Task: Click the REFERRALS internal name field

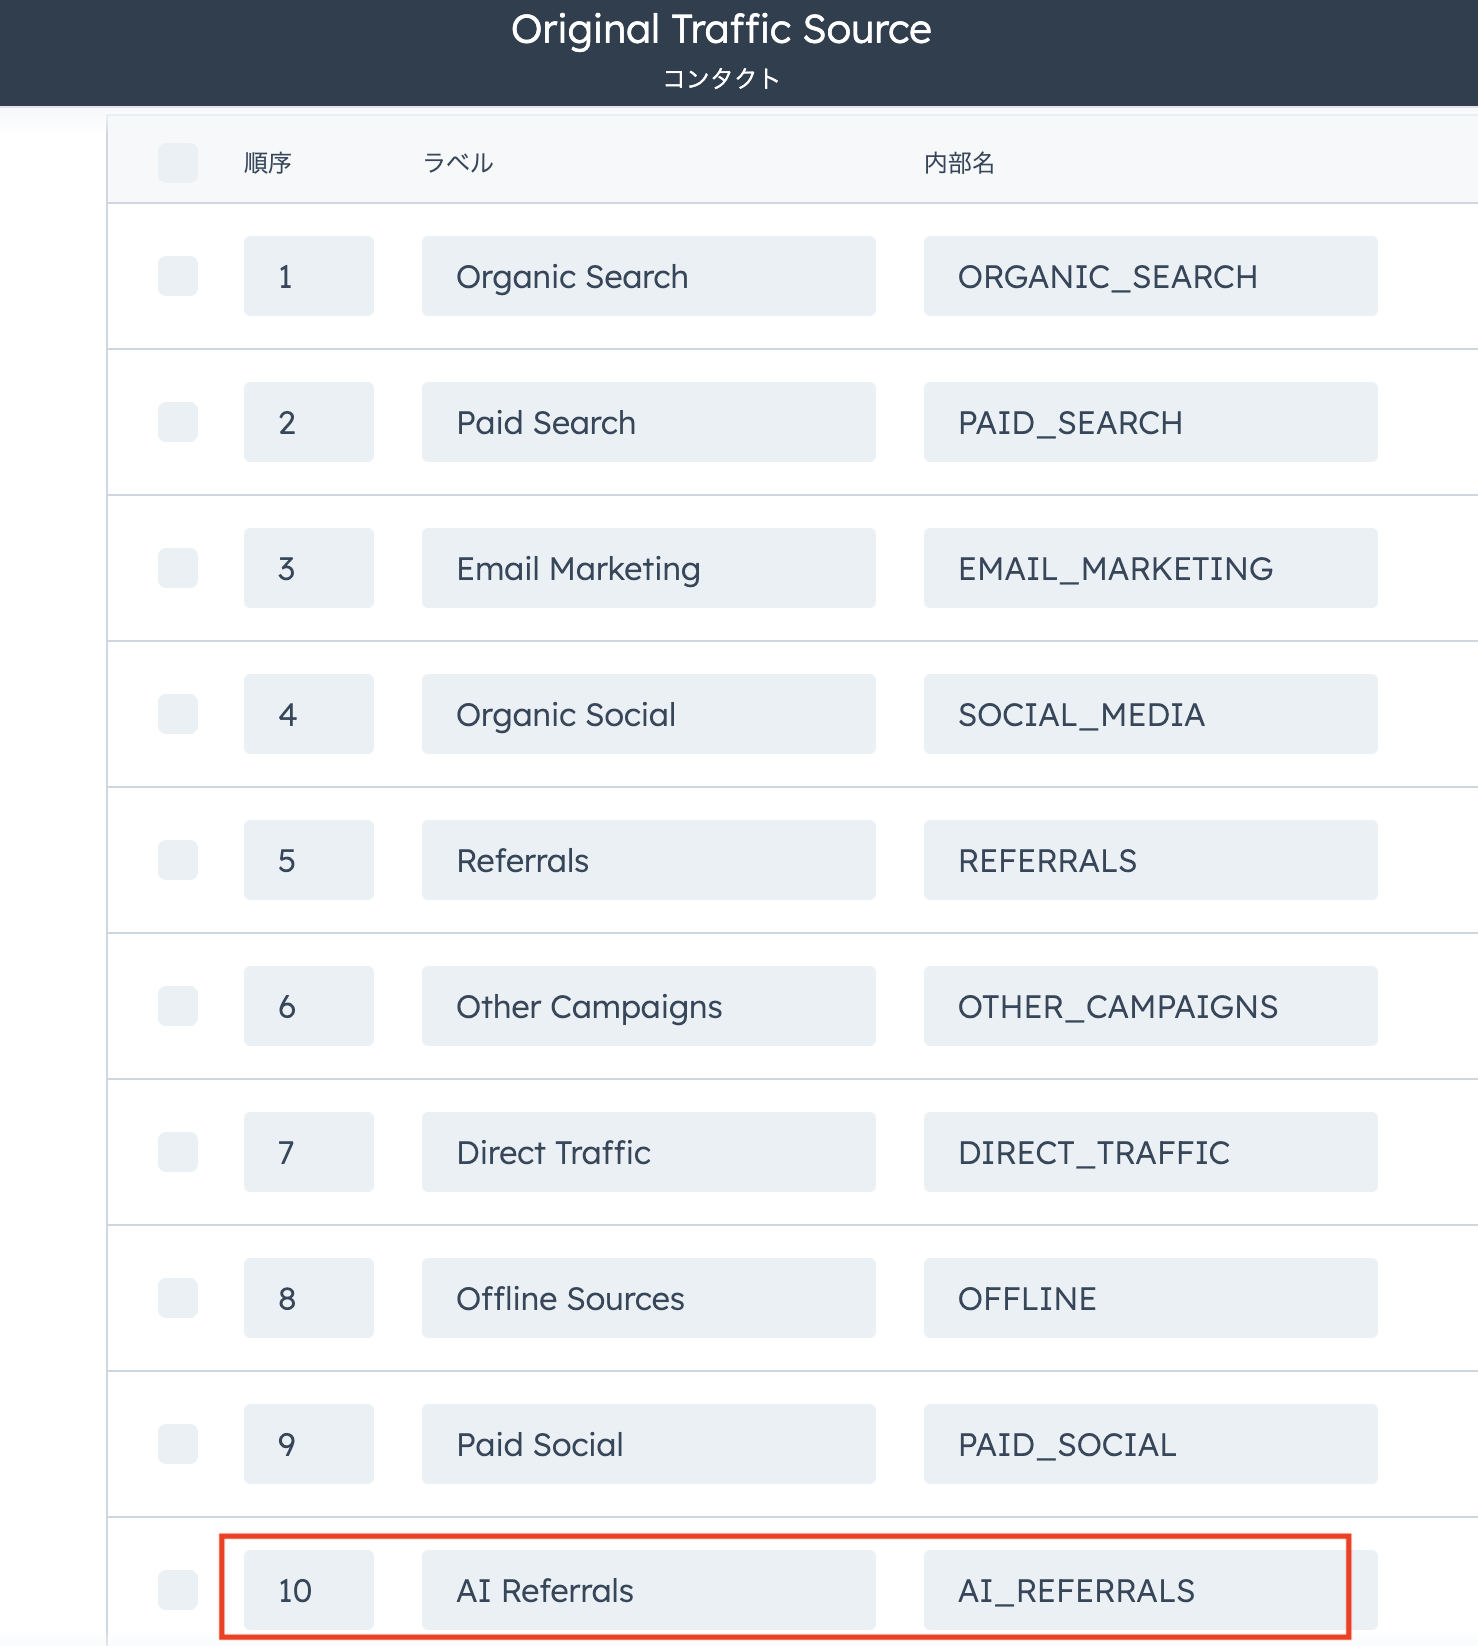Action: tap(1151, 860)
